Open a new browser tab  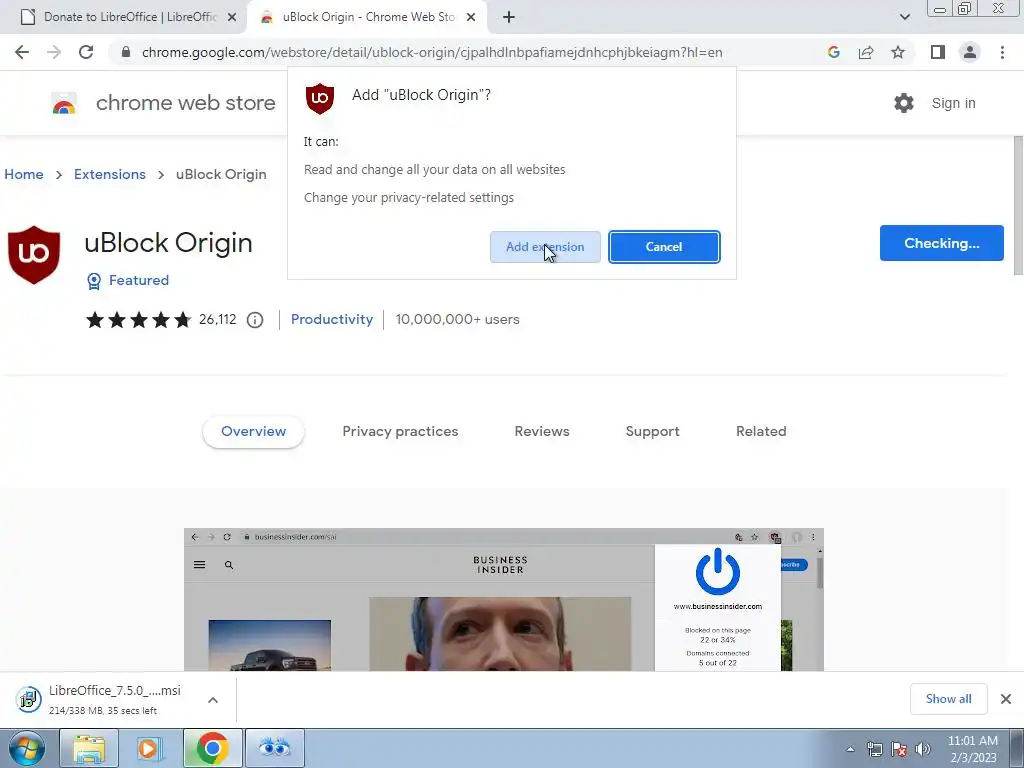(509, 18)
